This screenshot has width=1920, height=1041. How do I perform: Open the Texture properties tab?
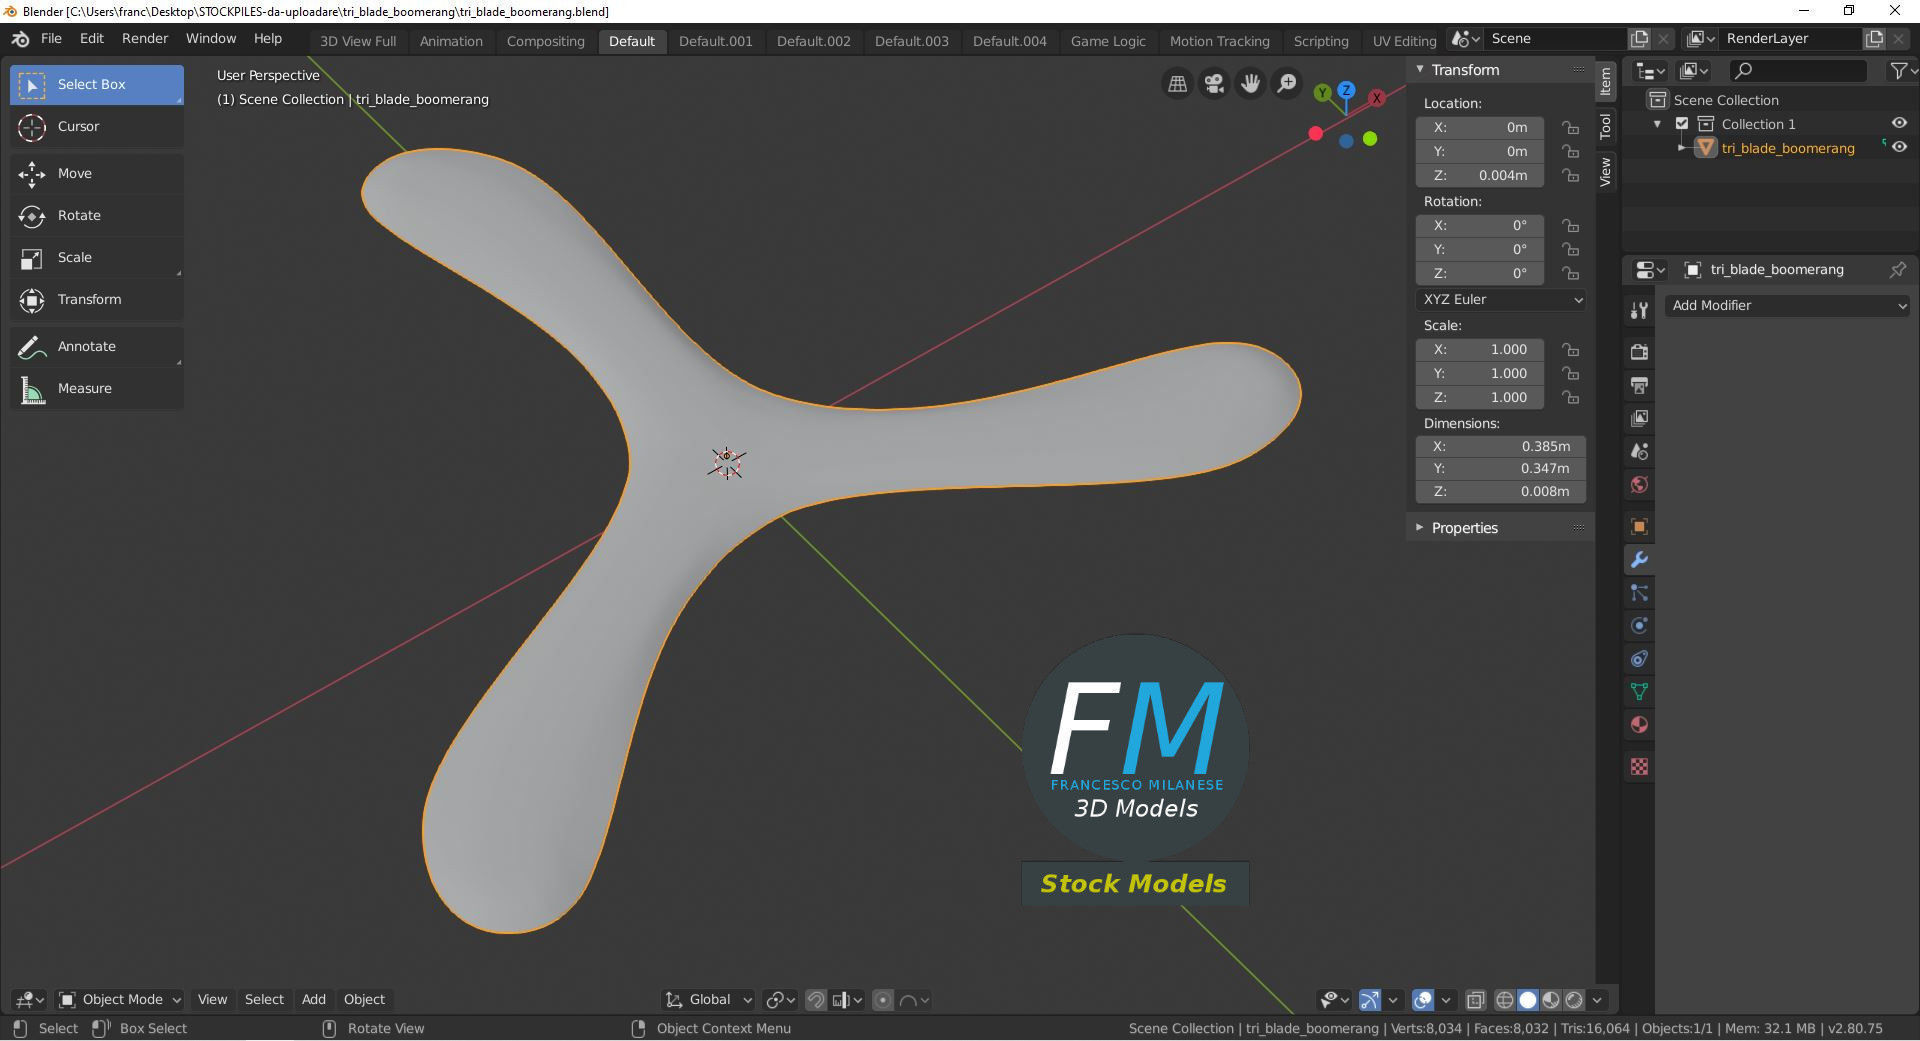tap(1639, 767)
